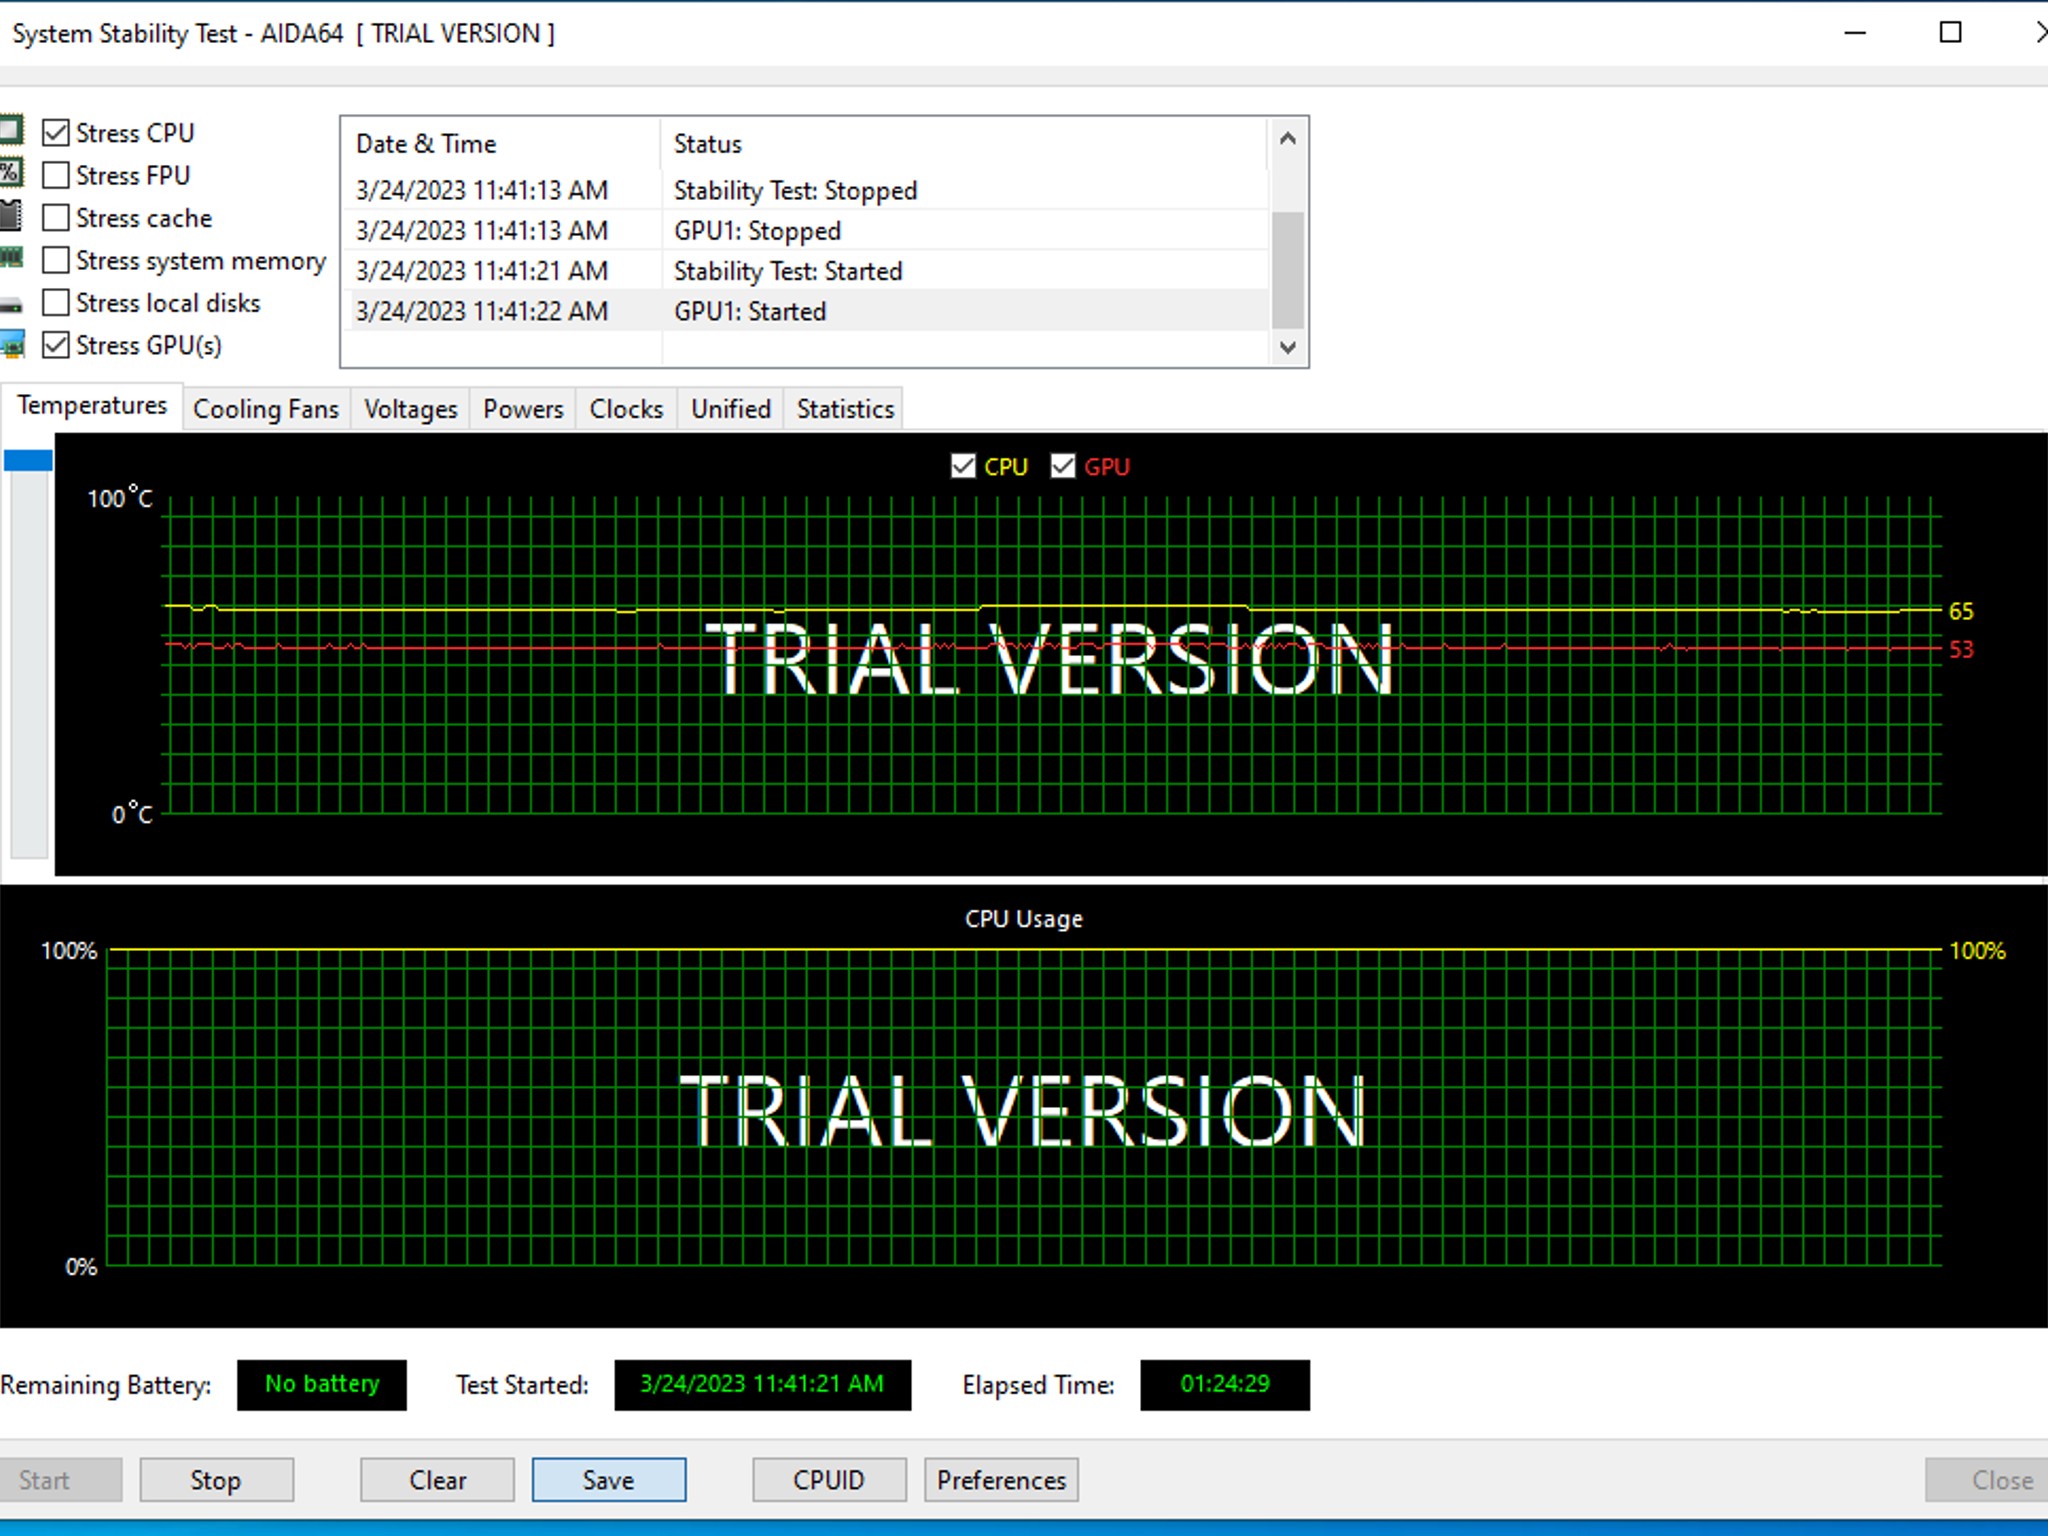This screenshot has height=1536, width=2048.
Task: Enable the Stress FPU checkbox
Action: [56, 175]
